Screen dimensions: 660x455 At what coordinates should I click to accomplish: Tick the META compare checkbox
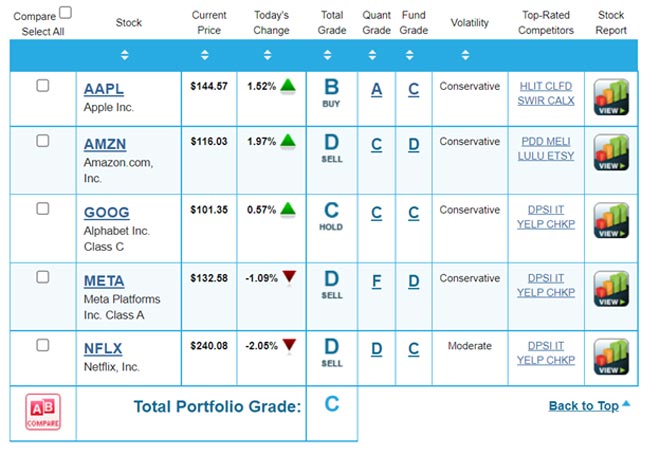(x=43, y=277)
